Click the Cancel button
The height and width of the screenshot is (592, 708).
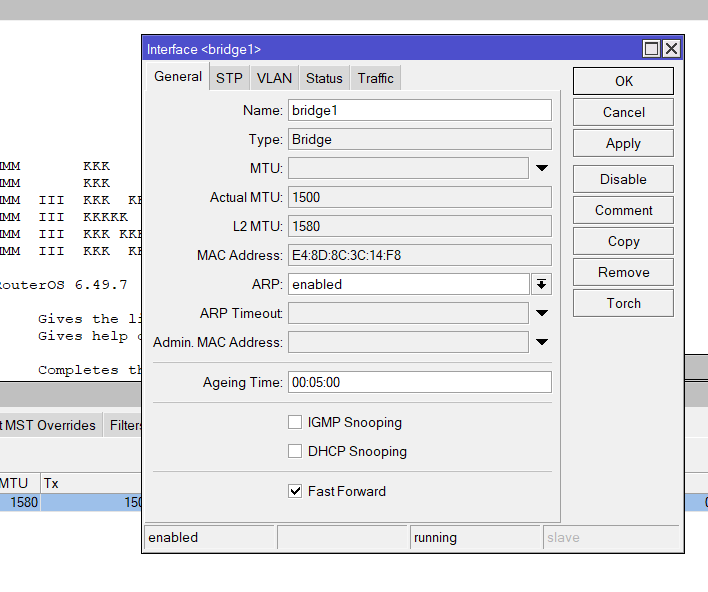pos(623,112)
